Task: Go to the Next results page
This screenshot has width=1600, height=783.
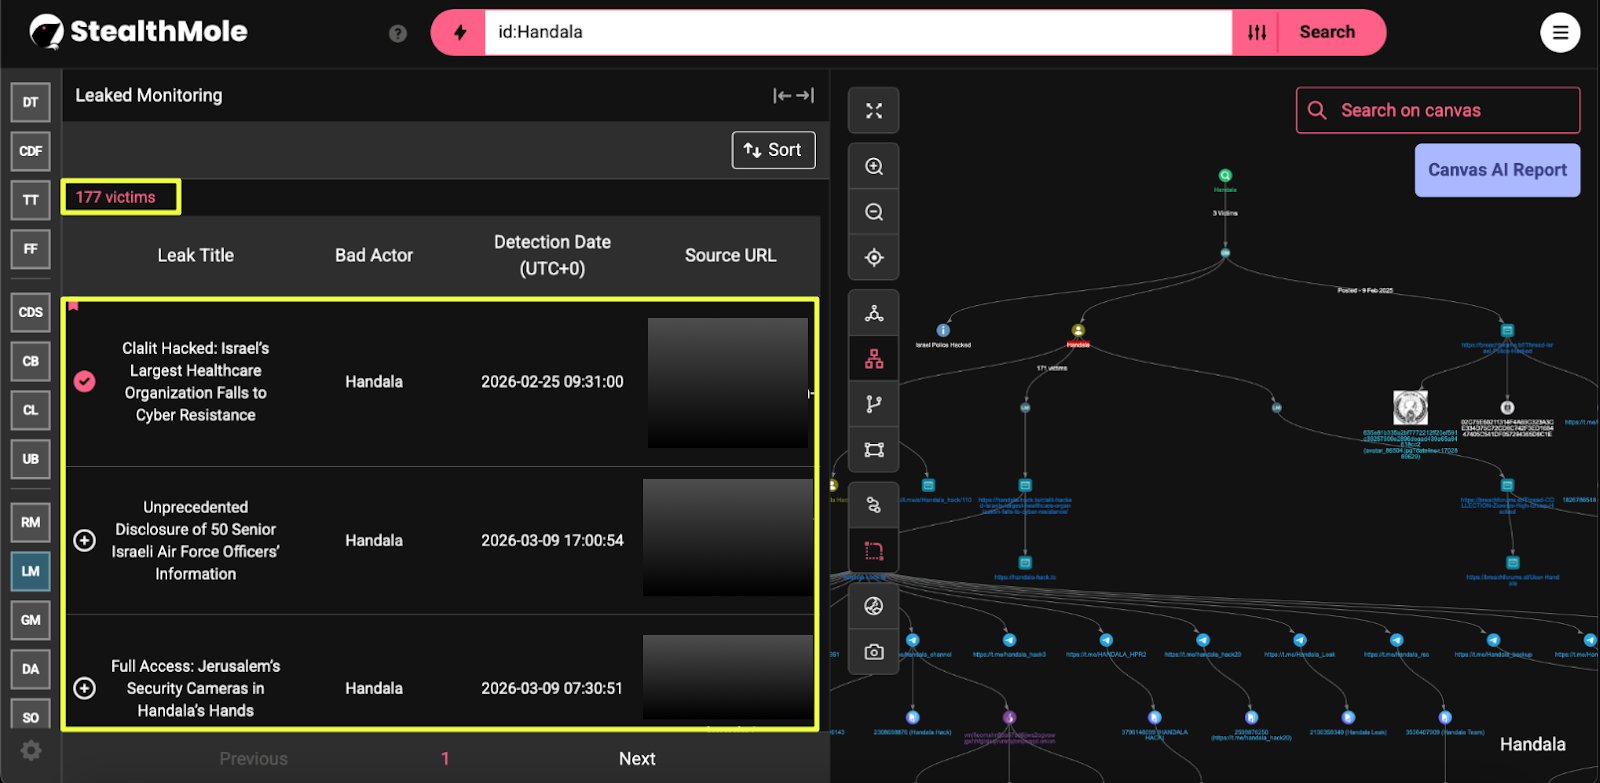Action: 637,758
